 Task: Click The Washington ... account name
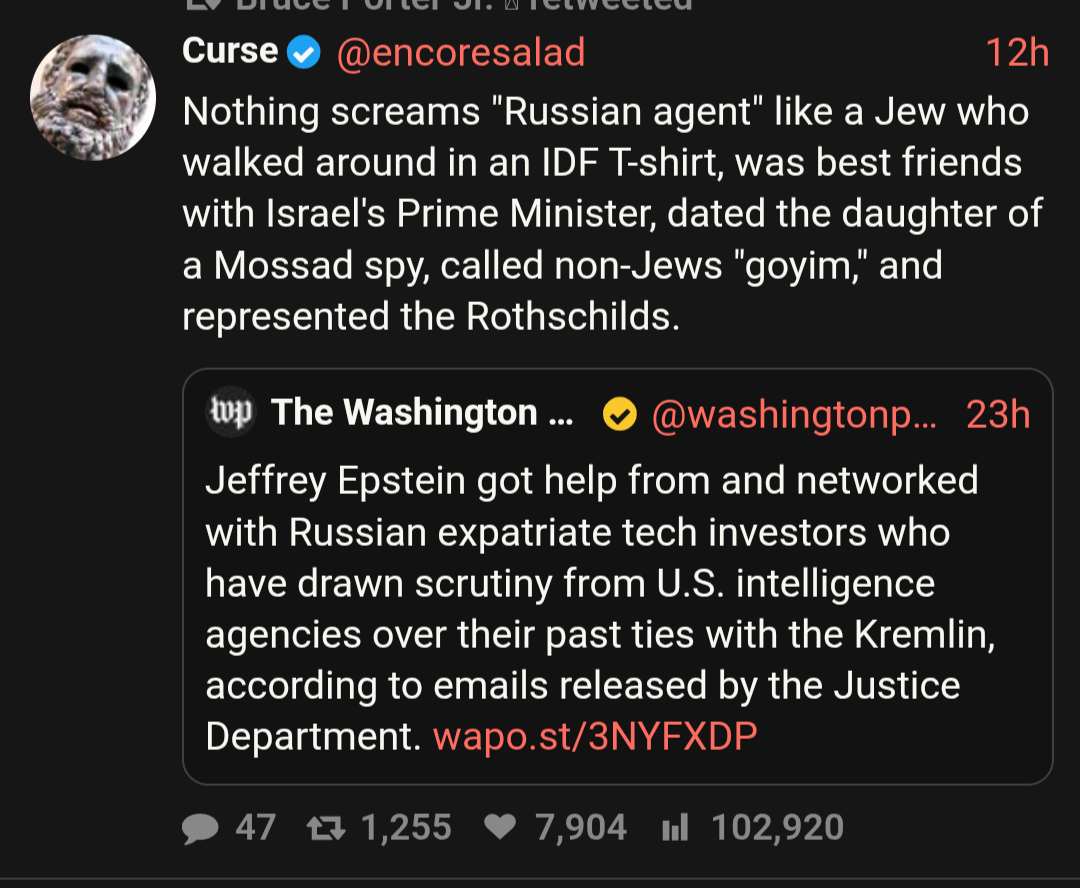click(x=420, y=413)
